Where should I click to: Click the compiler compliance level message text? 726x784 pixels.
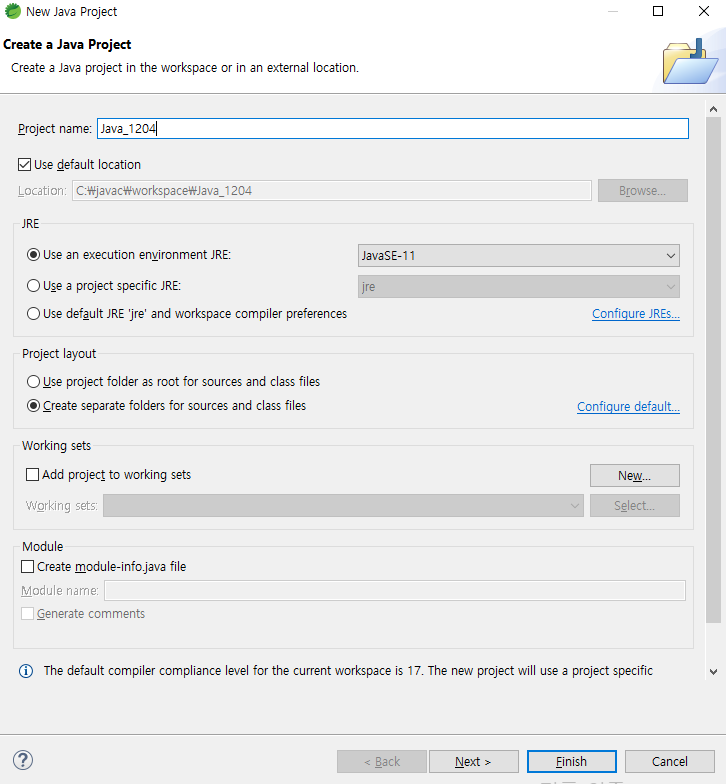[348, 670]
